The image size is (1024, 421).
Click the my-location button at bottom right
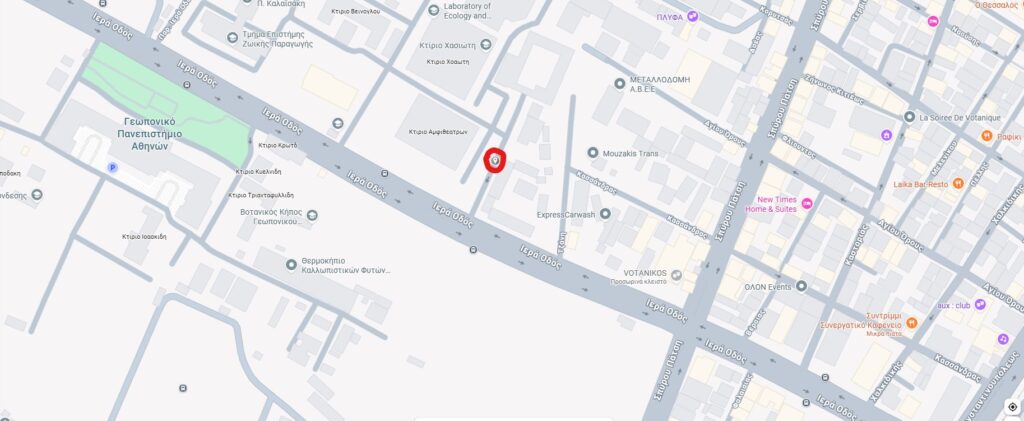(1012, 407)
